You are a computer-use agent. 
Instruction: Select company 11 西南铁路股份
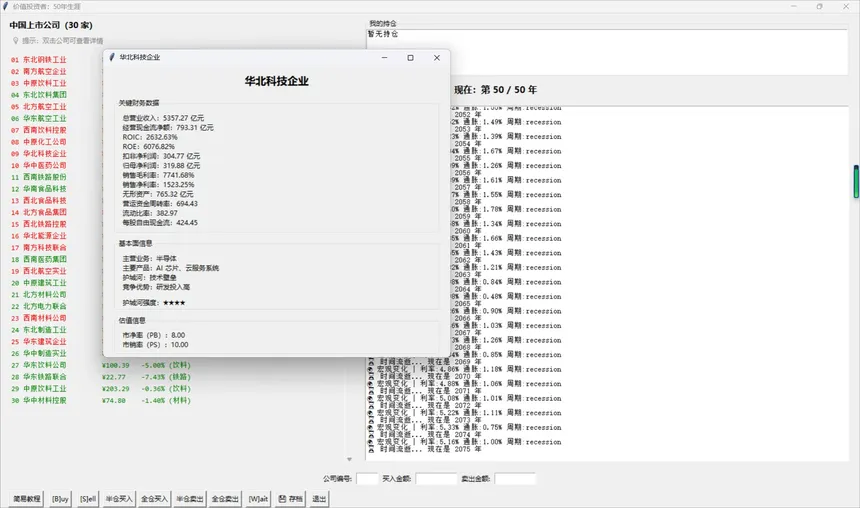point(39,177)
